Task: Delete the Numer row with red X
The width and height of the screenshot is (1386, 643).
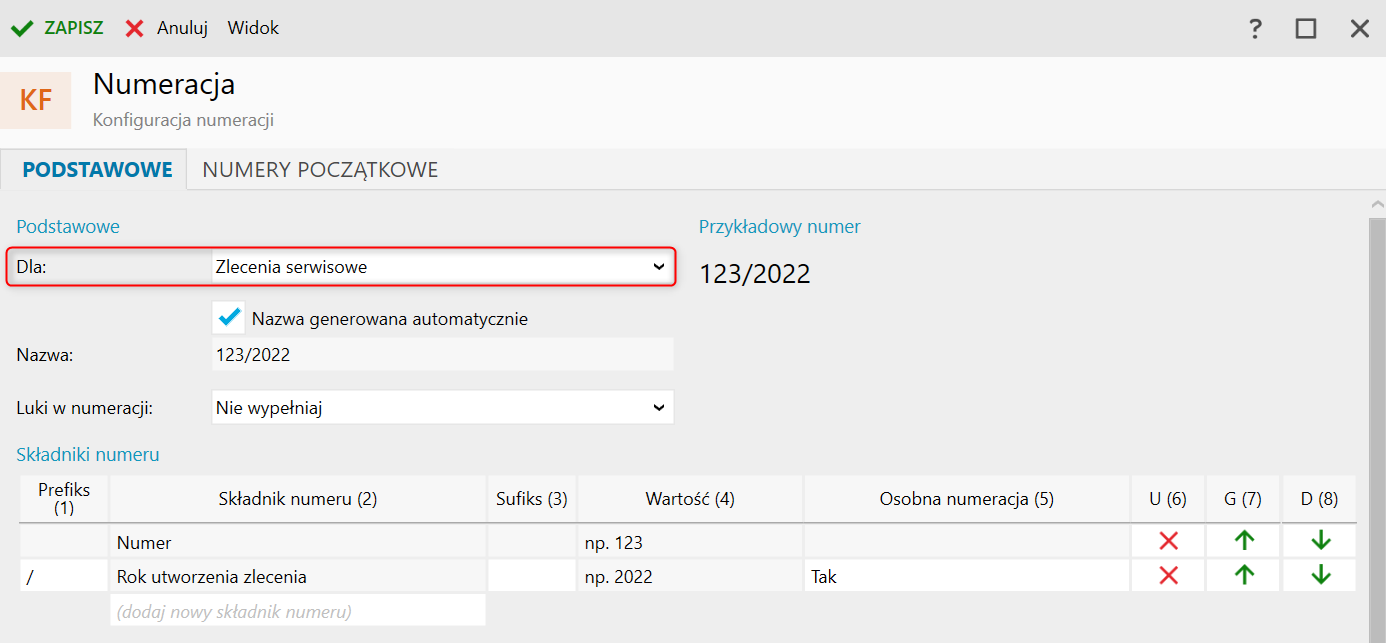Action: [x=1168, y=542]
